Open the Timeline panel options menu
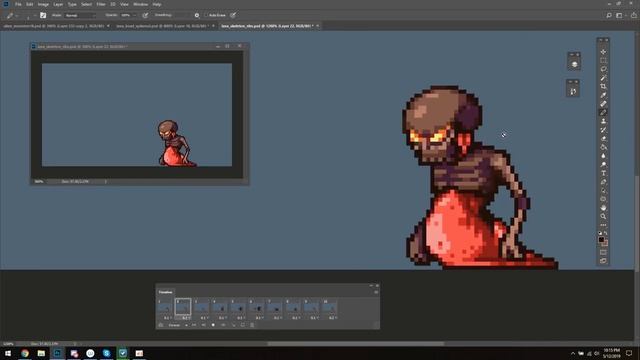 pos(376,292)
